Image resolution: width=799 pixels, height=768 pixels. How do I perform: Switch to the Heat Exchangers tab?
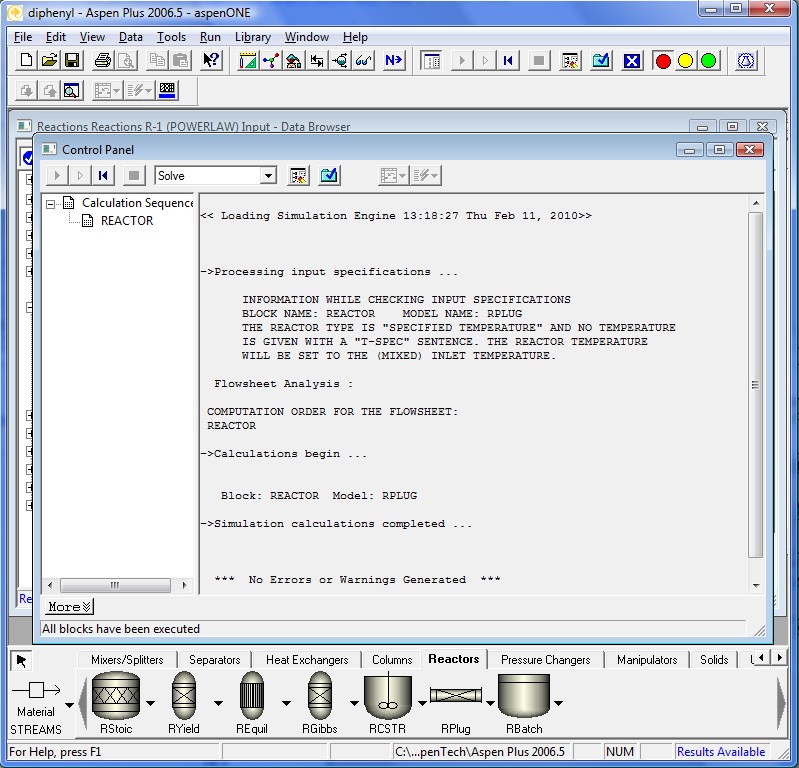point(307,660)
